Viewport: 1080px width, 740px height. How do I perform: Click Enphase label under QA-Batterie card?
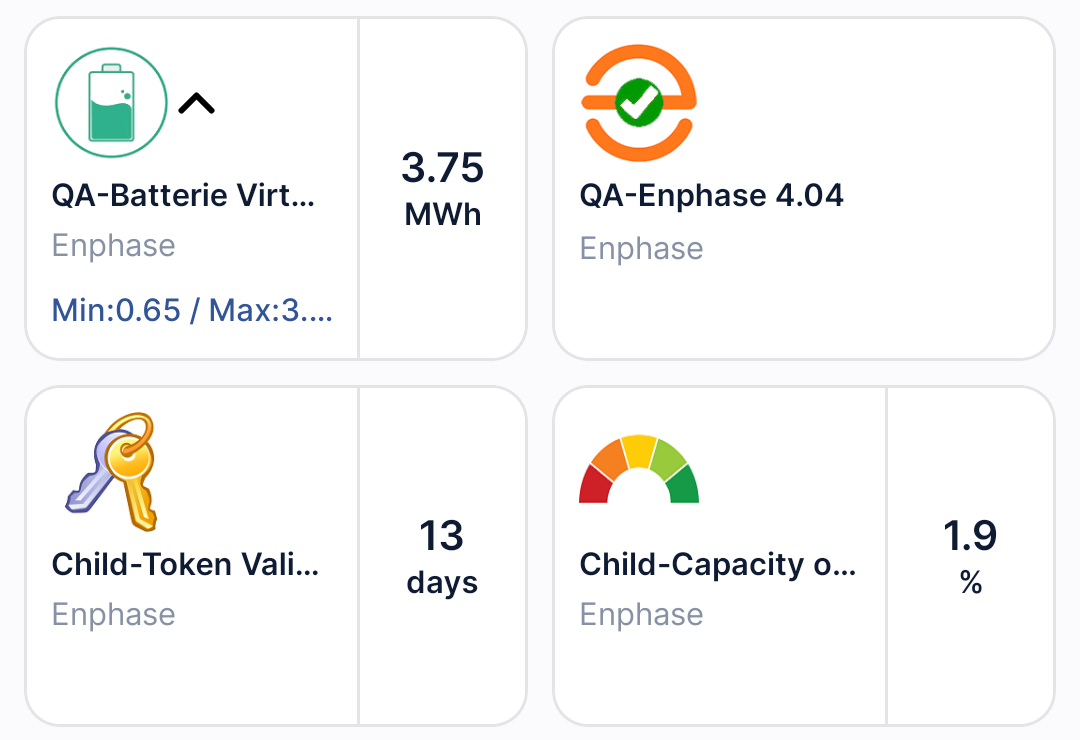[x=113, y=245]
